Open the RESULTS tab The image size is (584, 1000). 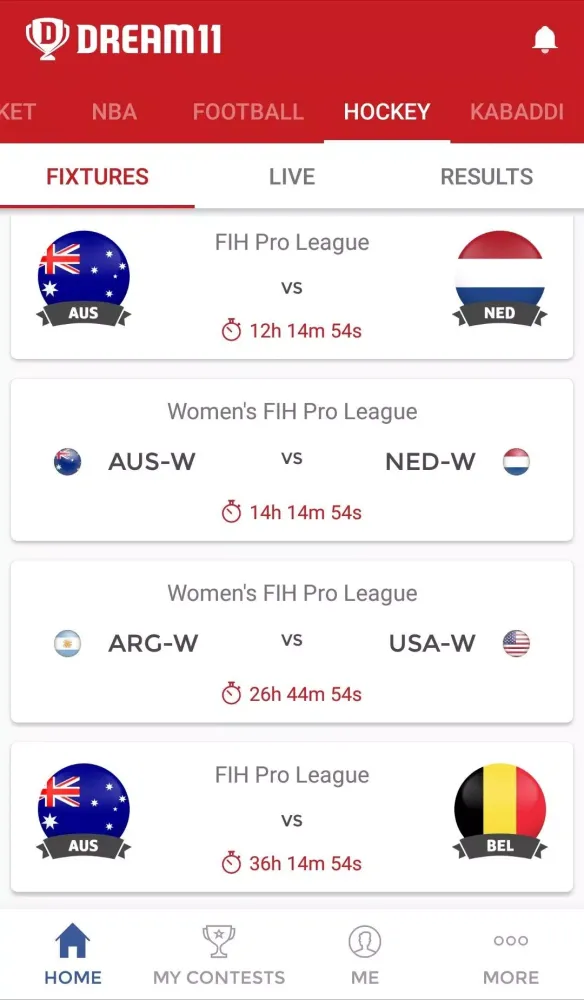487,176
